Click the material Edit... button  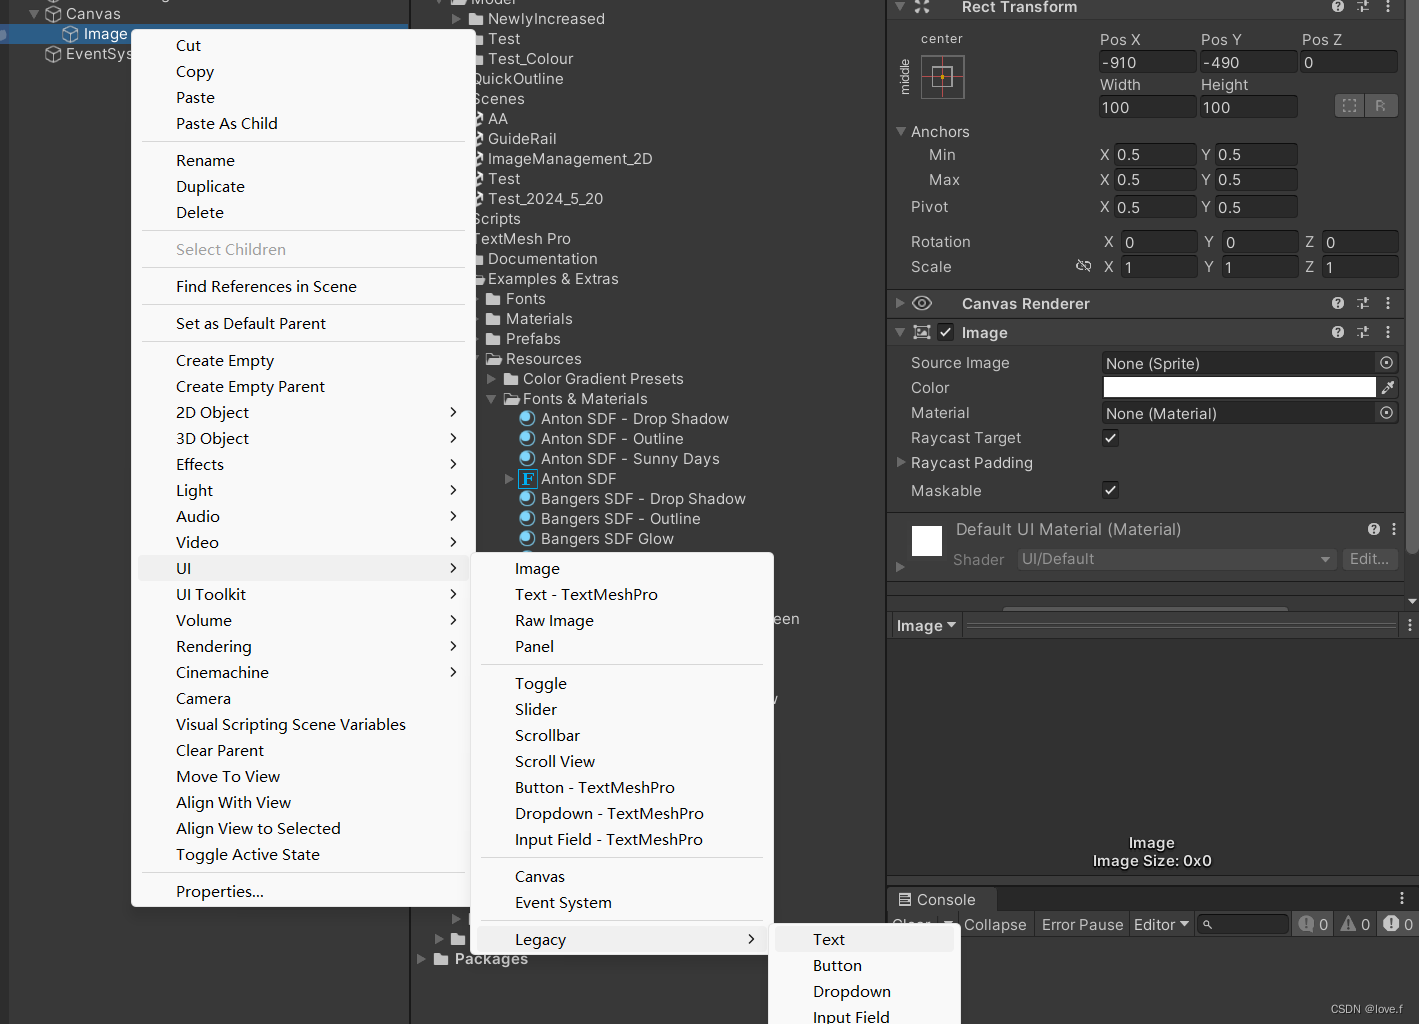(x=1369, y=559)
